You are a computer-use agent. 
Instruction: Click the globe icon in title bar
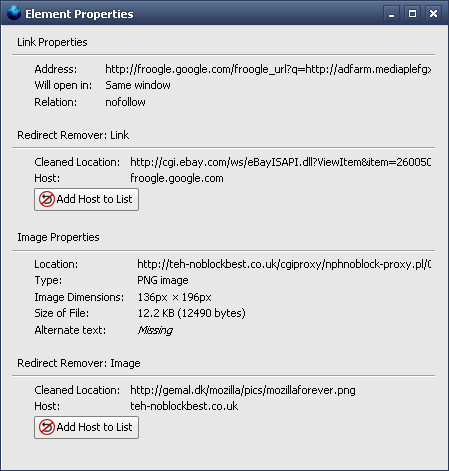point(14,13)
